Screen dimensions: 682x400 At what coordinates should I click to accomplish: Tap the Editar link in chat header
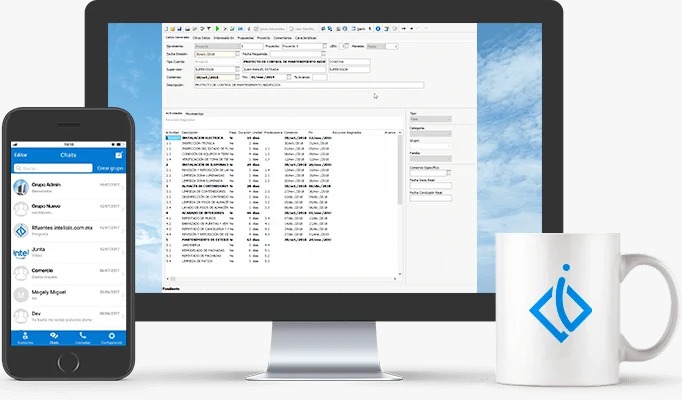(x=20, y=155)
